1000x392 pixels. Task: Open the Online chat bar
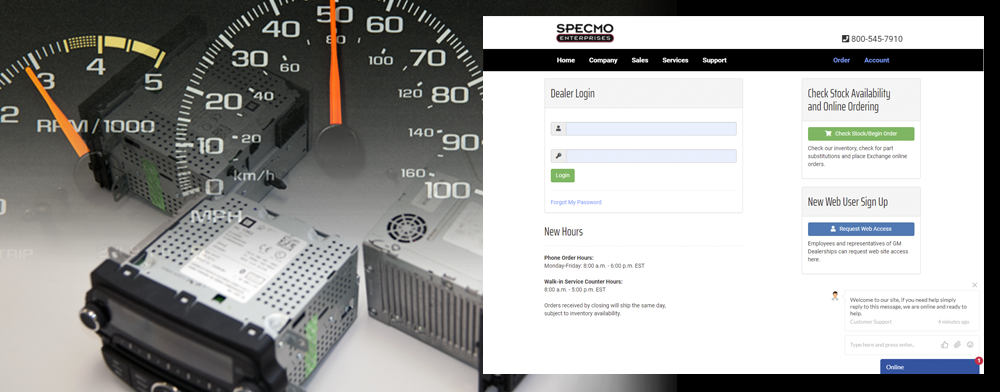[x=930, y=367]
